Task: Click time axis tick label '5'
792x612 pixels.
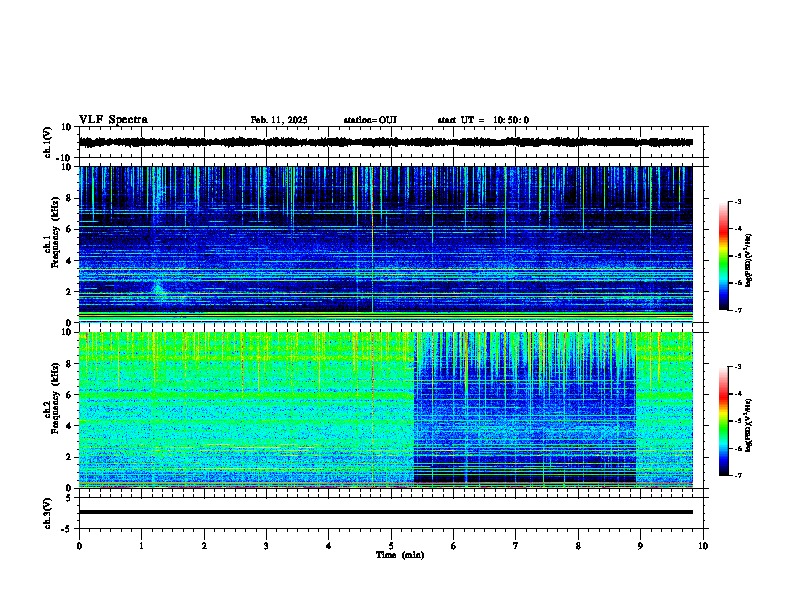Action: (391, 545)
